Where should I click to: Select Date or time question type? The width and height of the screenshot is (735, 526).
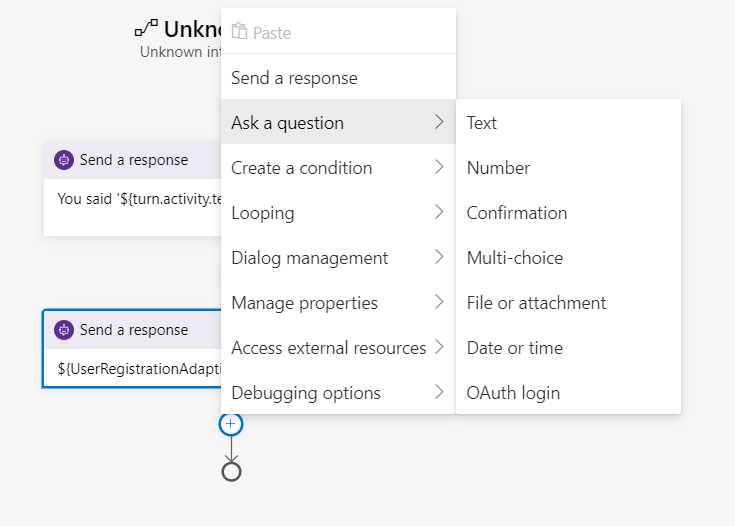568,348
